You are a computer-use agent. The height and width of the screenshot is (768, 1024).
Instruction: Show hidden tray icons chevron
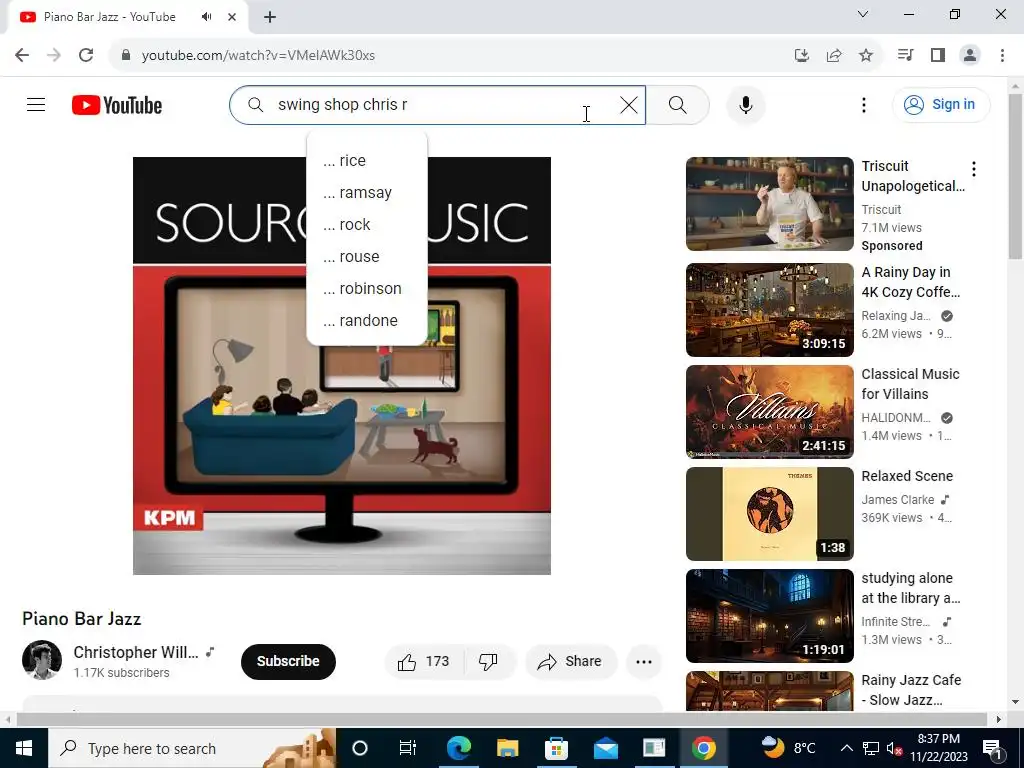click(846, 748)
